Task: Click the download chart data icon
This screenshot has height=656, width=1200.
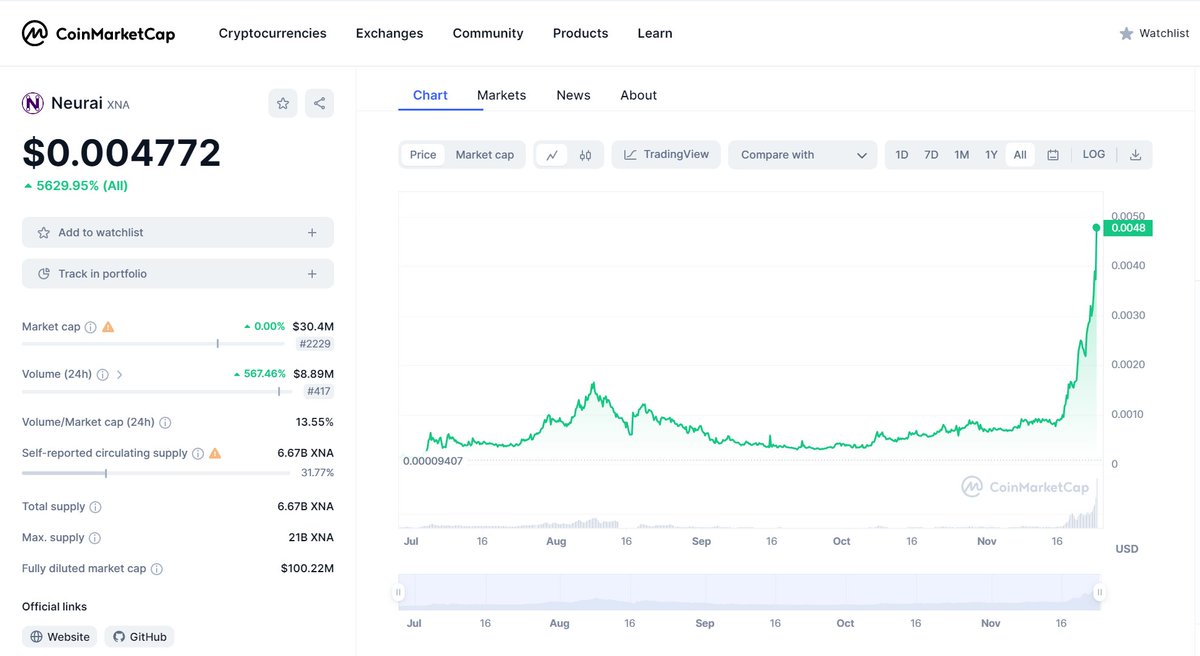Action: pyautogui.click(x=1135, y=155)
